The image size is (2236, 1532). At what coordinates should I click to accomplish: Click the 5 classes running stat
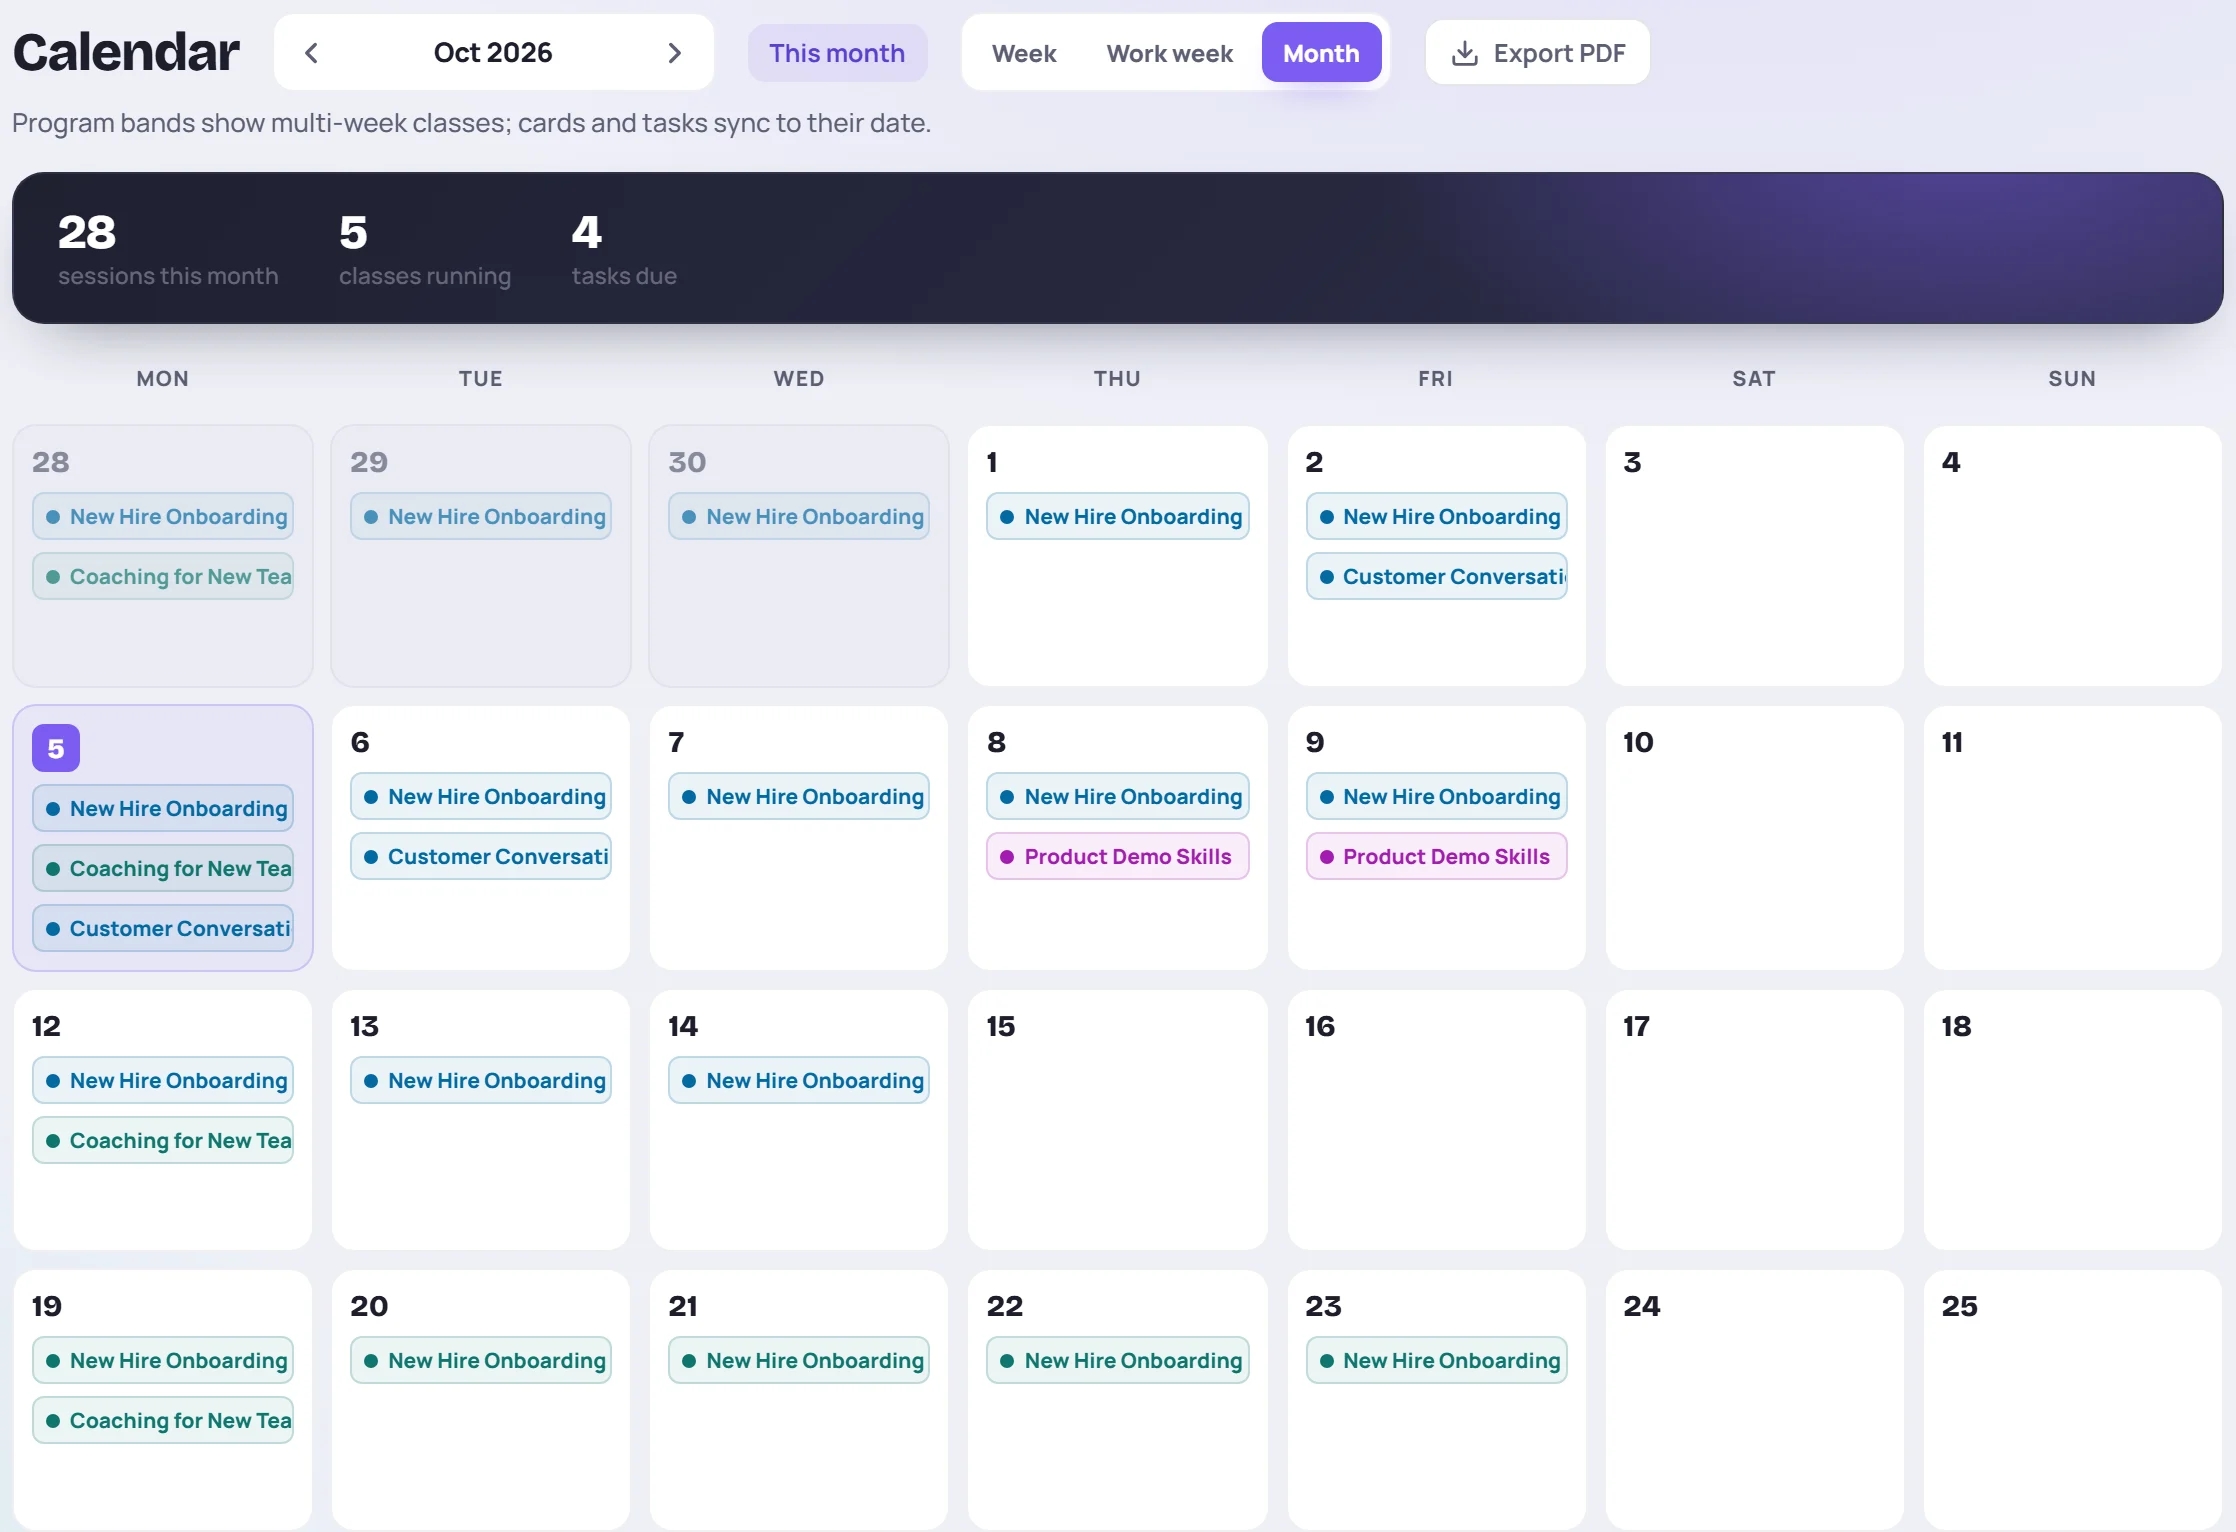click(x=425, y=250)
